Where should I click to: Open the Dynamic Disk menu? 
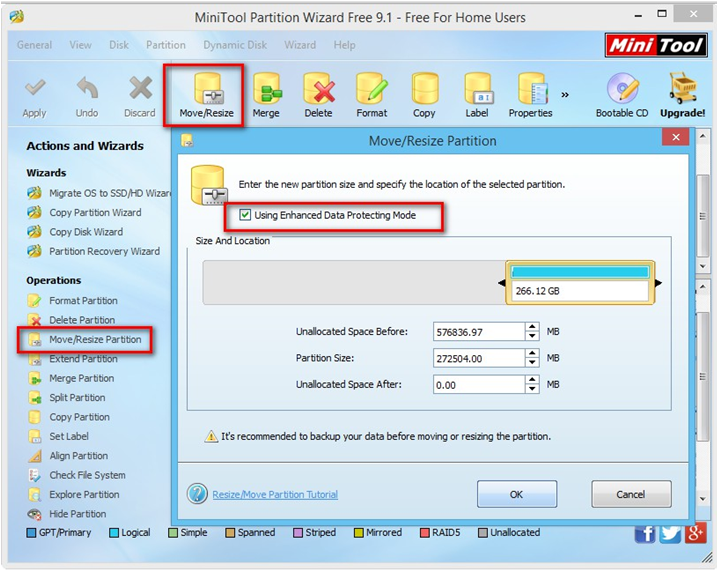click(235, 45)
